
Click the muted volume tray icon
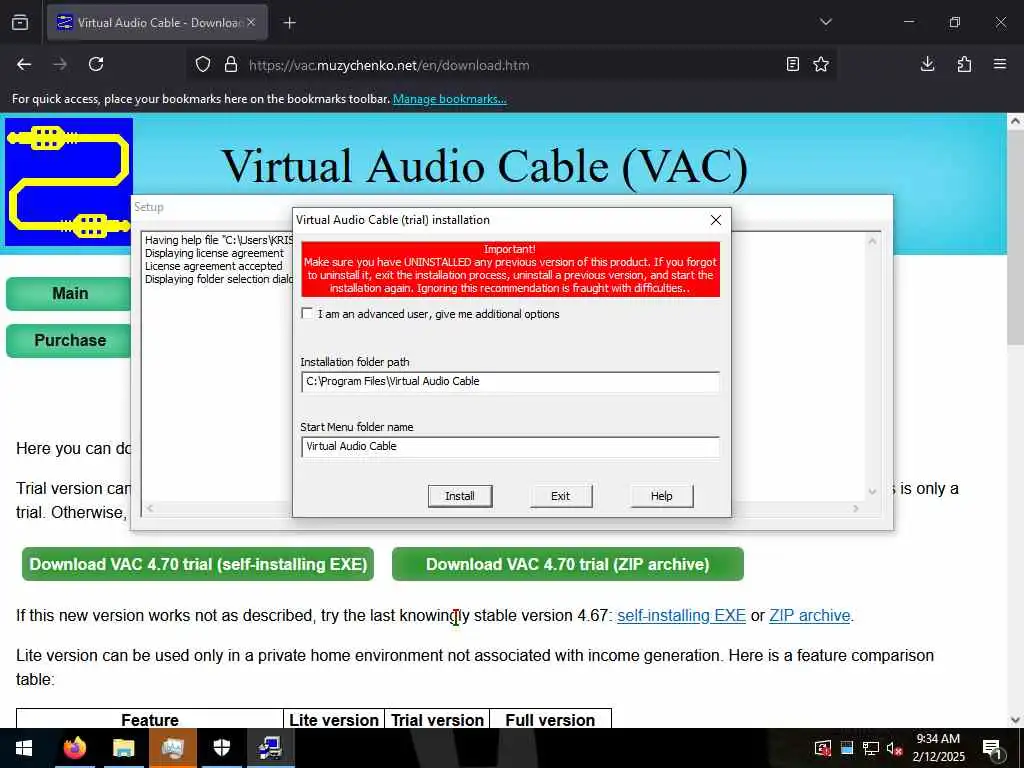click(x=894, y=748)
